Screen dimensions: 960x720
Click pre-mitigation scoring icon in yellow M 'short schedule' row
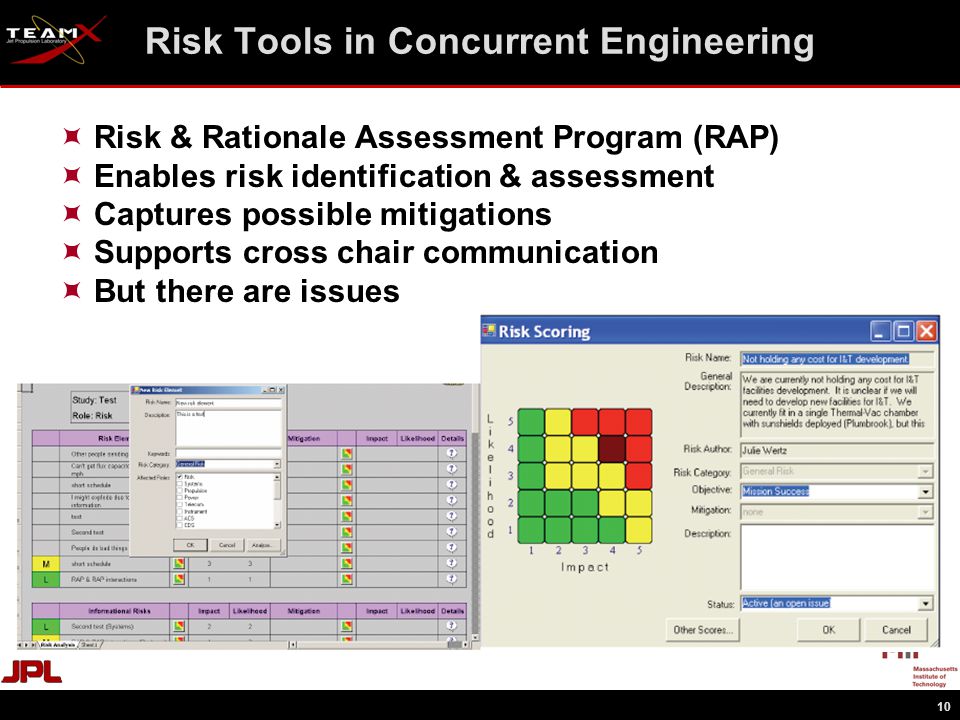pos(179,563)
